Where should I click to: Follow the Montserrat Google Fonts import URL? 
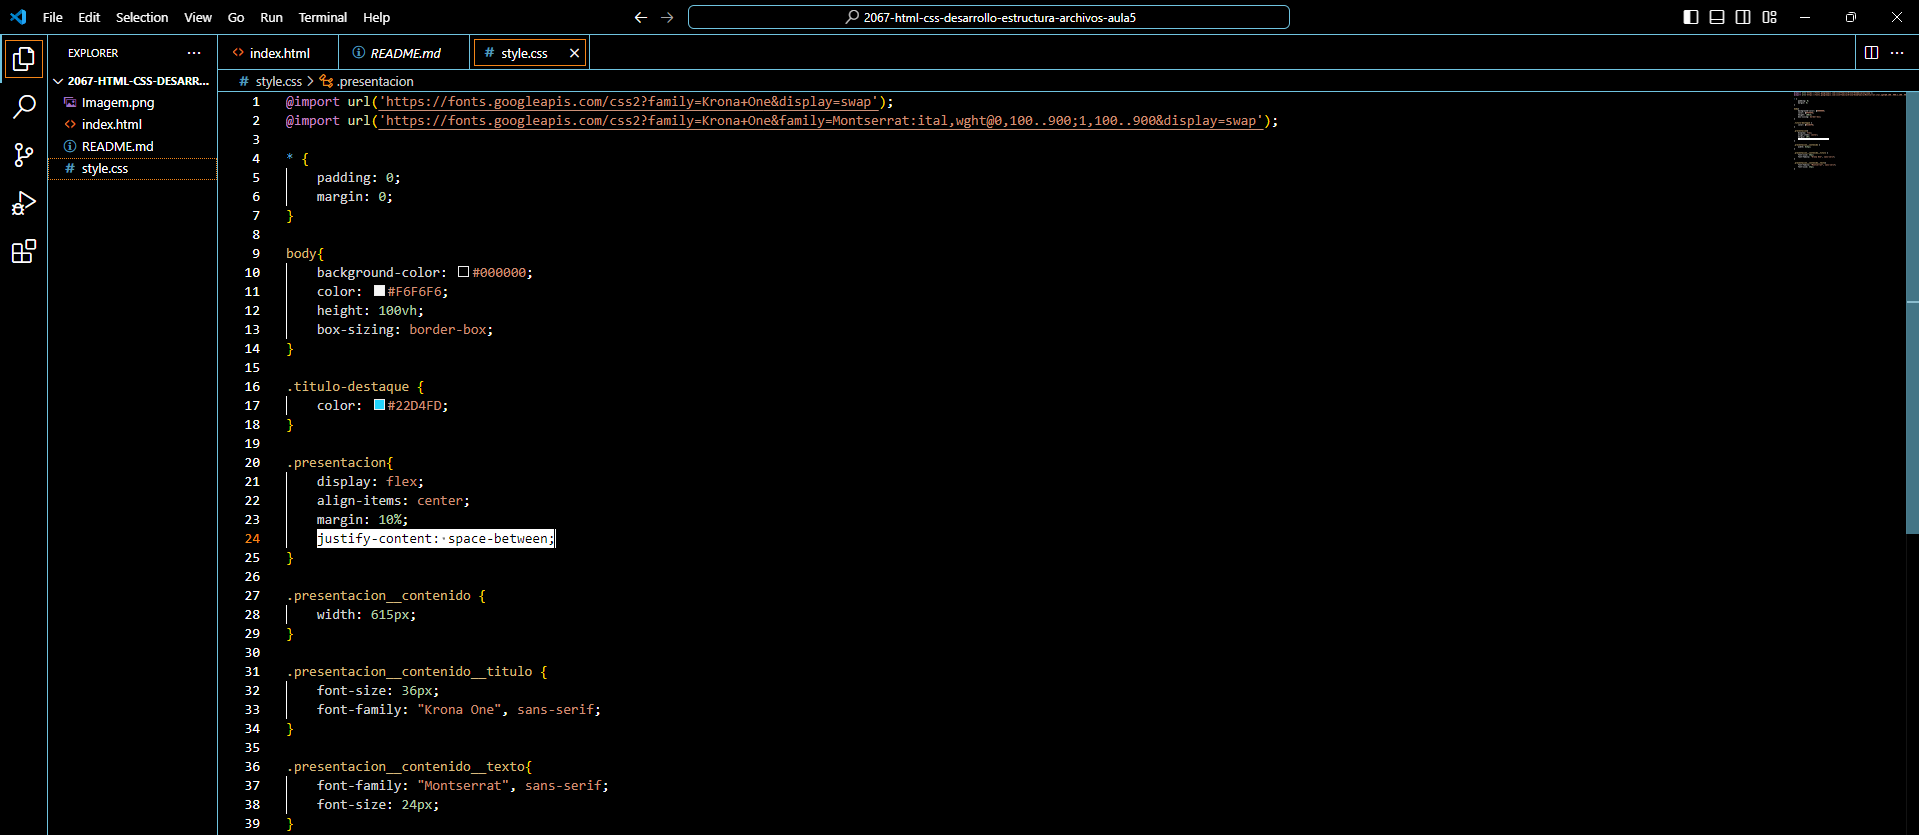[x=820, y=120]
